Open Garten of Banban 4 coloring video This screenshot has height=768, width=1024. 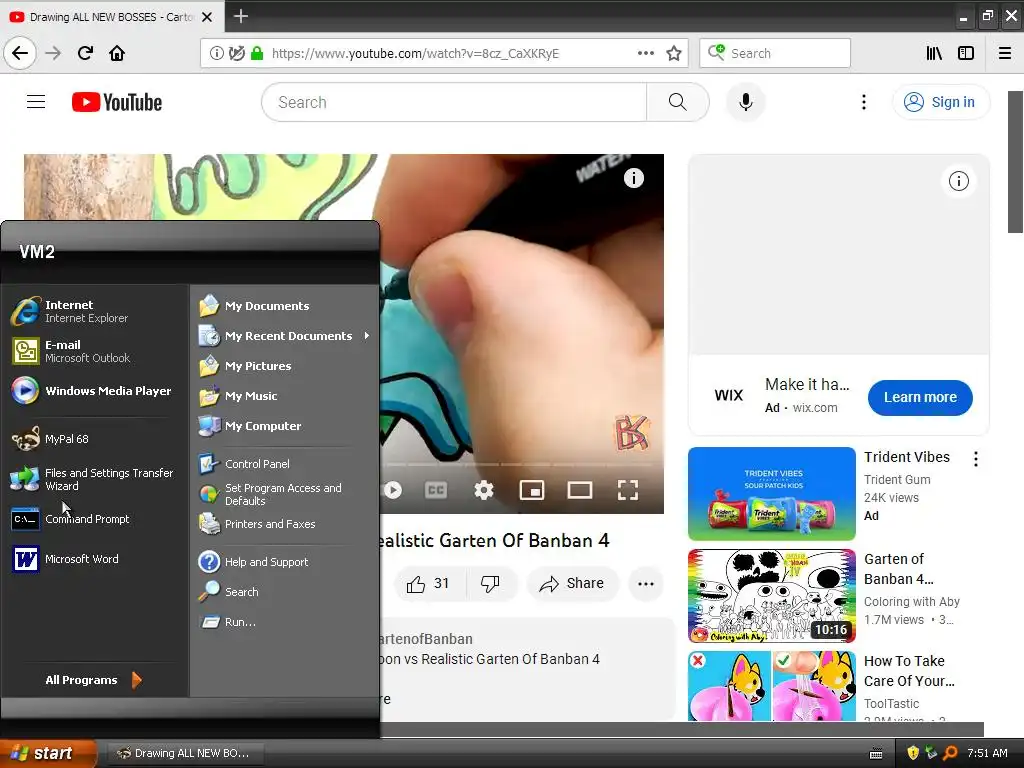772,596
